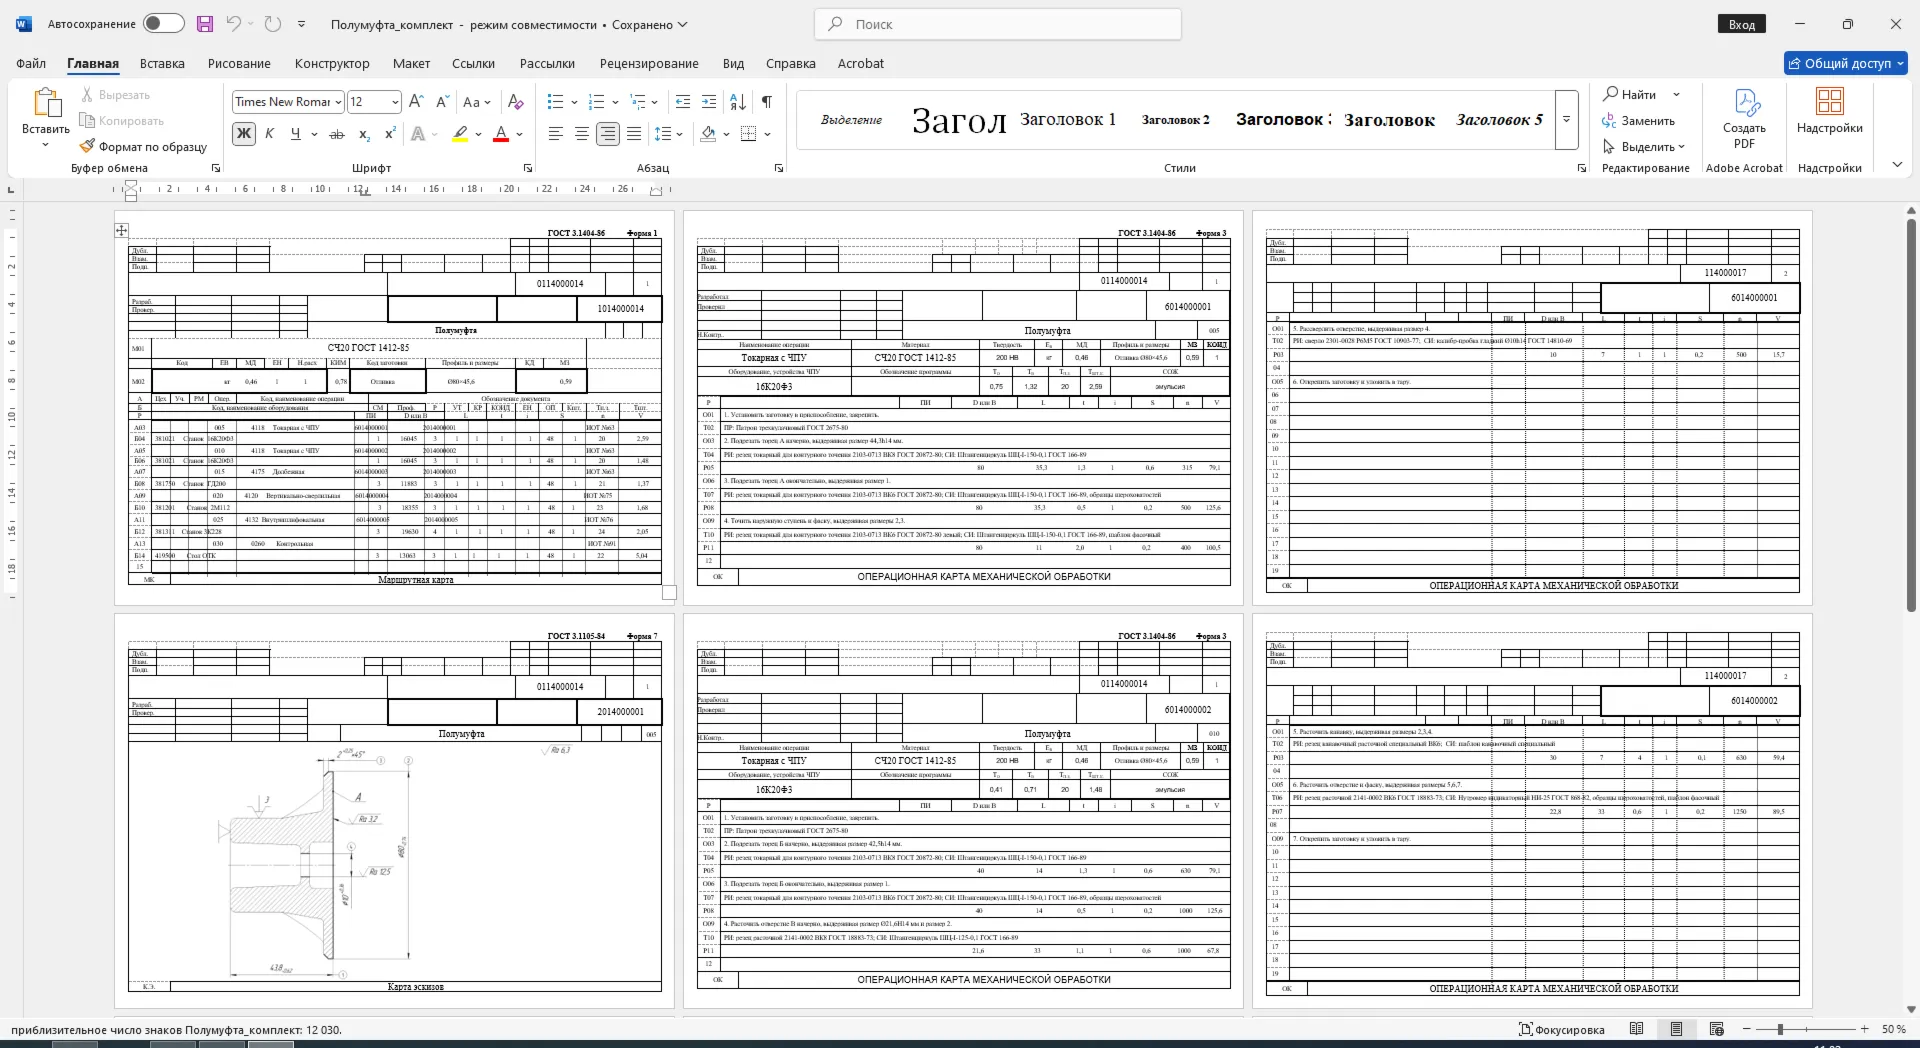Click the Фокусировка focus mode button
Image resolution: width=1920 pixels, height=1048 pixels.
[x=1562, y=1029]
